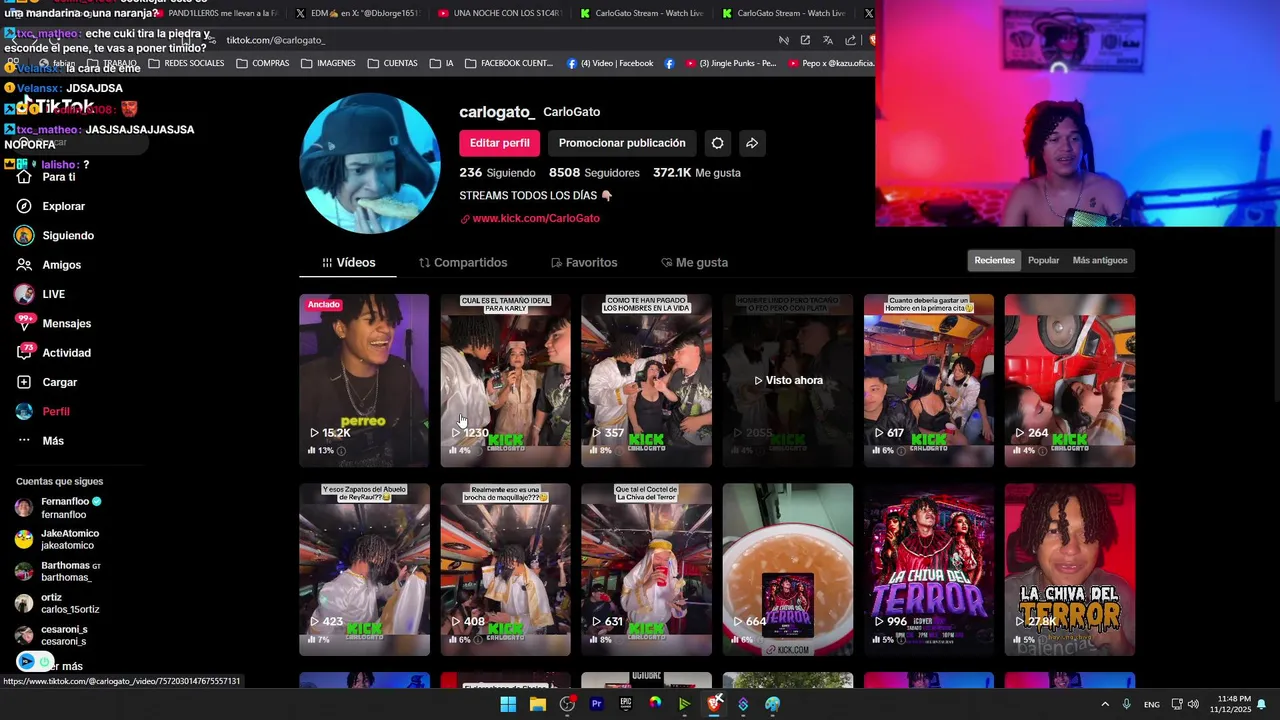Open Mensajes inbox icon
This screenshot has height=720, width=1280.
[x=25, y=323]
